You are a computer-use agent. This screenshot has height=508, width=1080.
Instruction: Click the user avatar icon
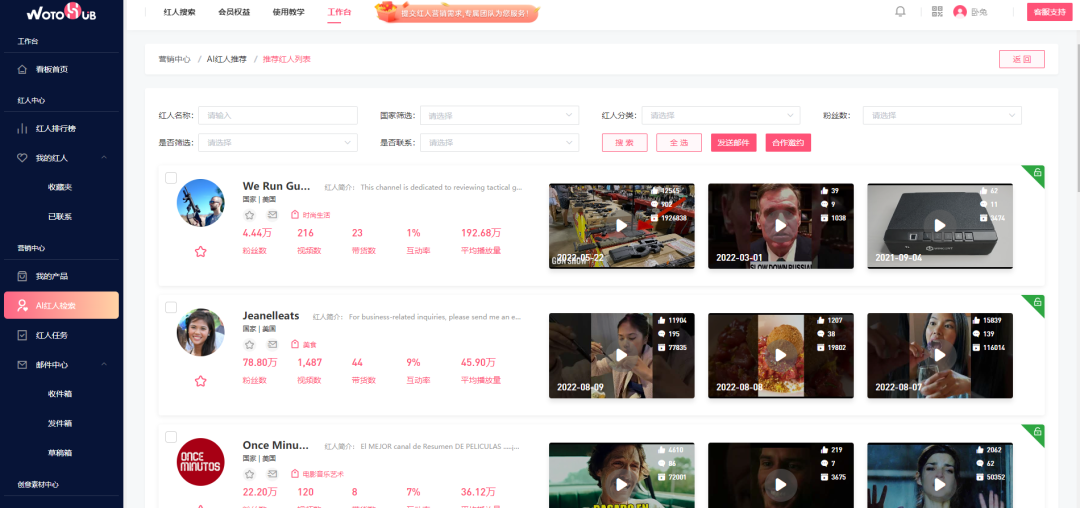coord(959,12)
